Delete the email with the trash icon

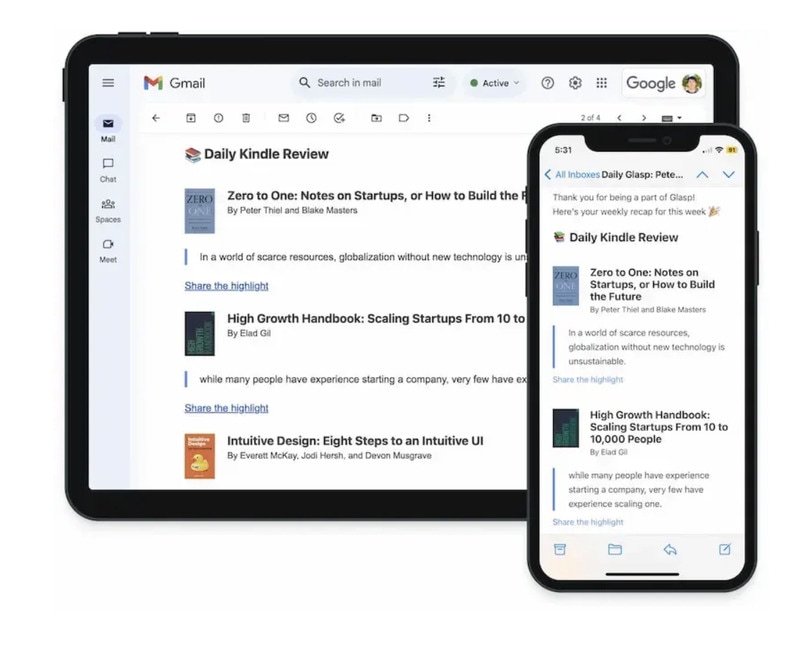click(x=246, y=118)
